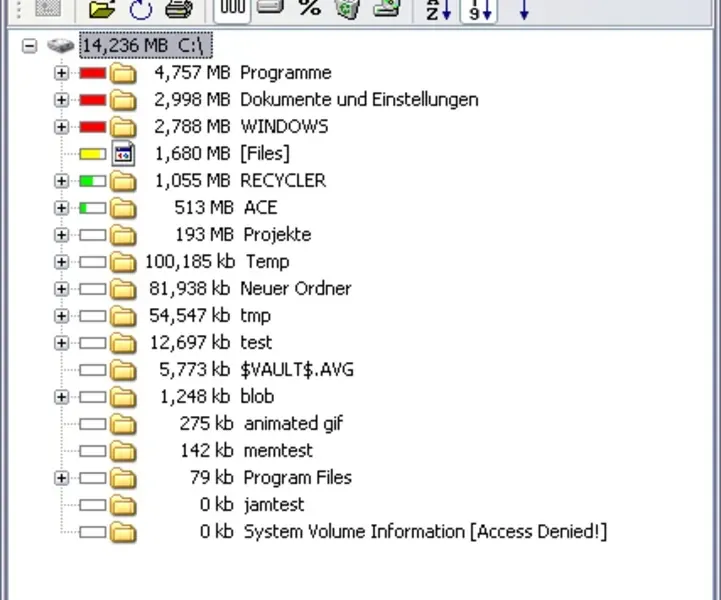
Task: Select the '12,697 kb test' row text
Action: click(x=211, y=343)
